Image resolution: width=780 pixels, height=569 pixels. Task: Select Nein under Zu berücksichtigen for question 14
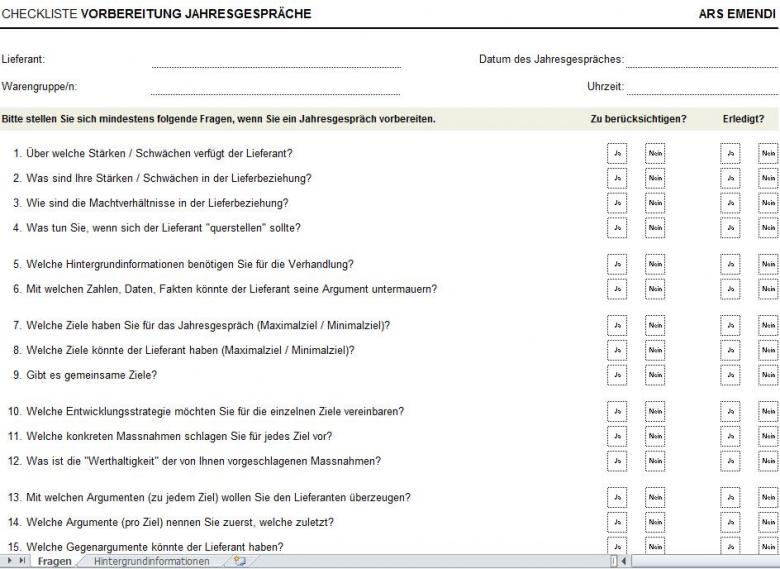[655, 522]
